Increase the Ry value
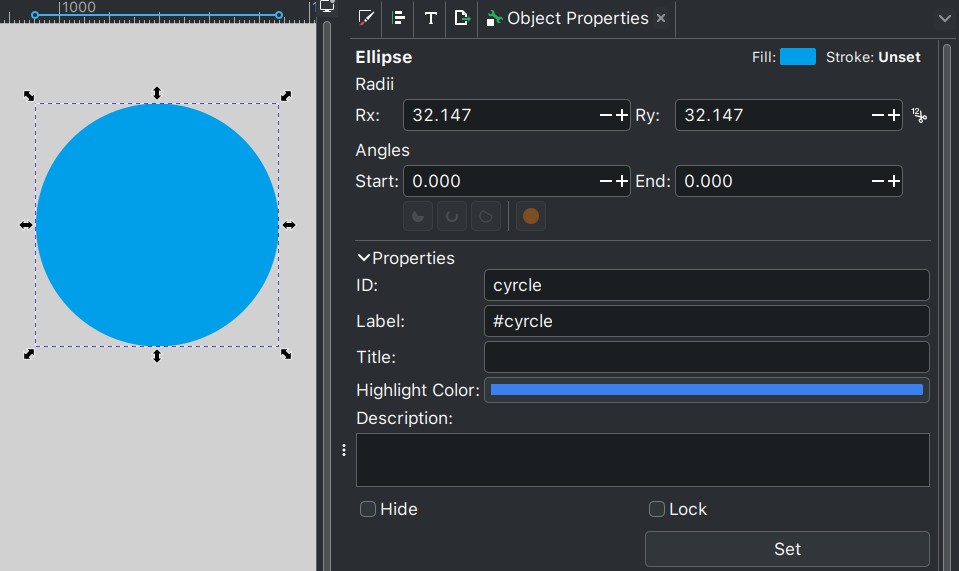The height and width of the screenshot is (571, 959). coord(894,115)
